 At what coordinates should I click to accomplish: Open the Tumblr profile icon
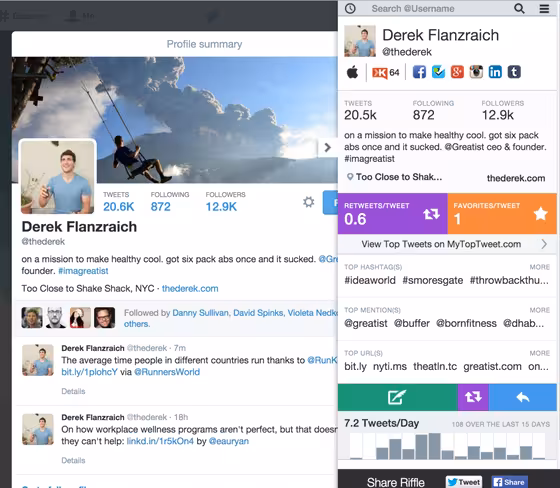tap(514, 72)
